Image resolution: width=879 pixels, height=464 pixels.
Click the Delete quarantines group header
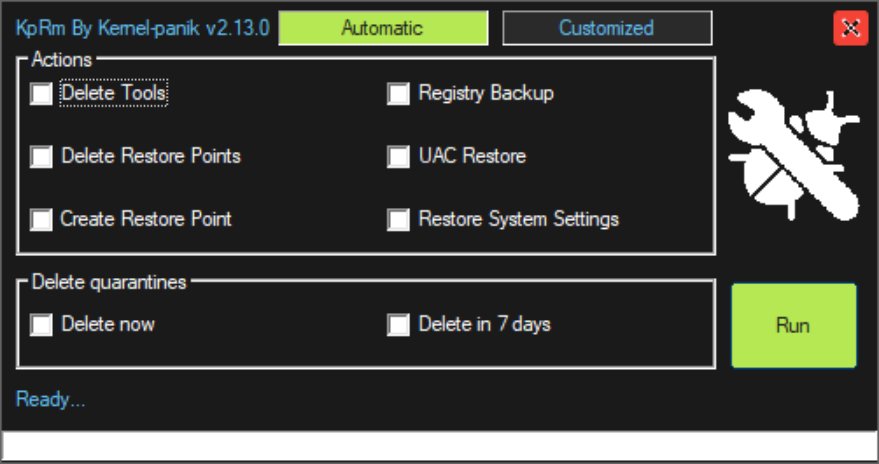[x=109, y=282]
